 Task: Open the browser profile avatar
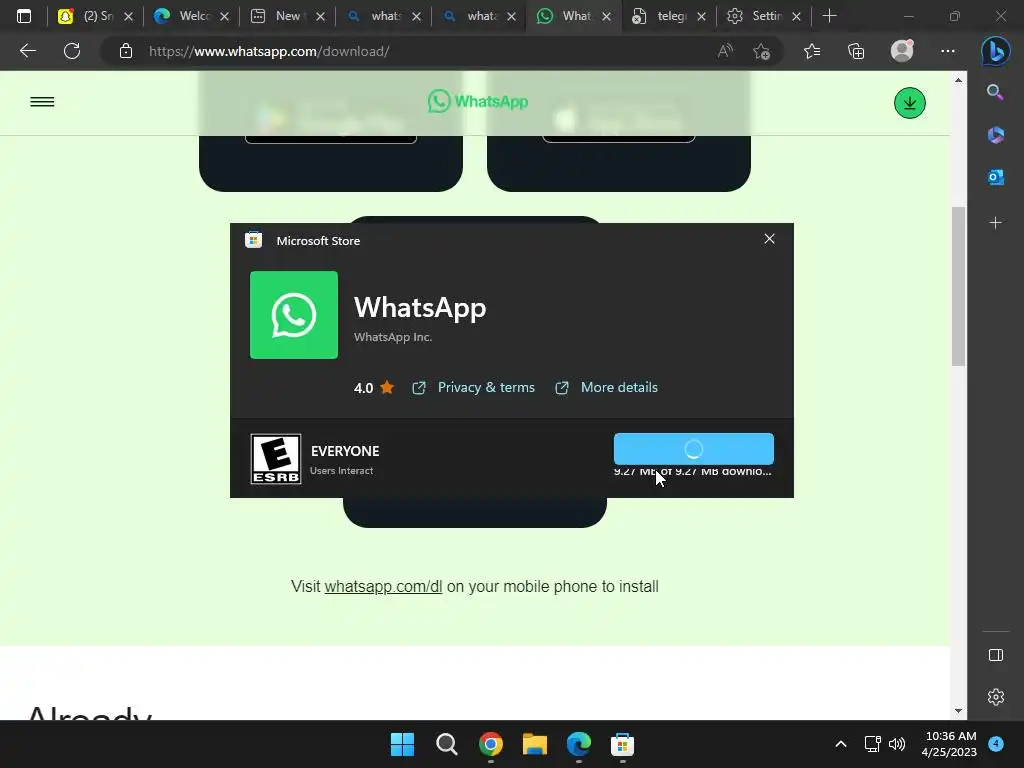tap(903, 51)
